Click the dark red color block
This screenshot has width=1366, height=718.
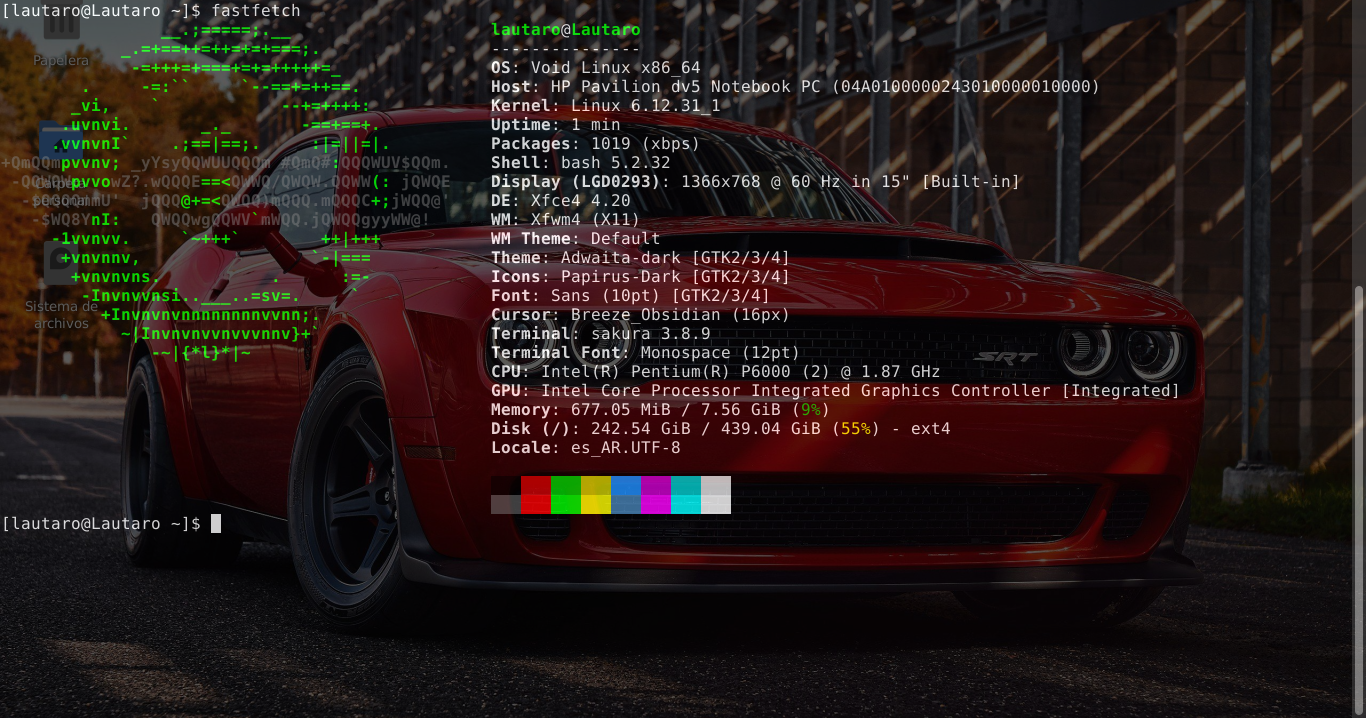click(536, 485)
